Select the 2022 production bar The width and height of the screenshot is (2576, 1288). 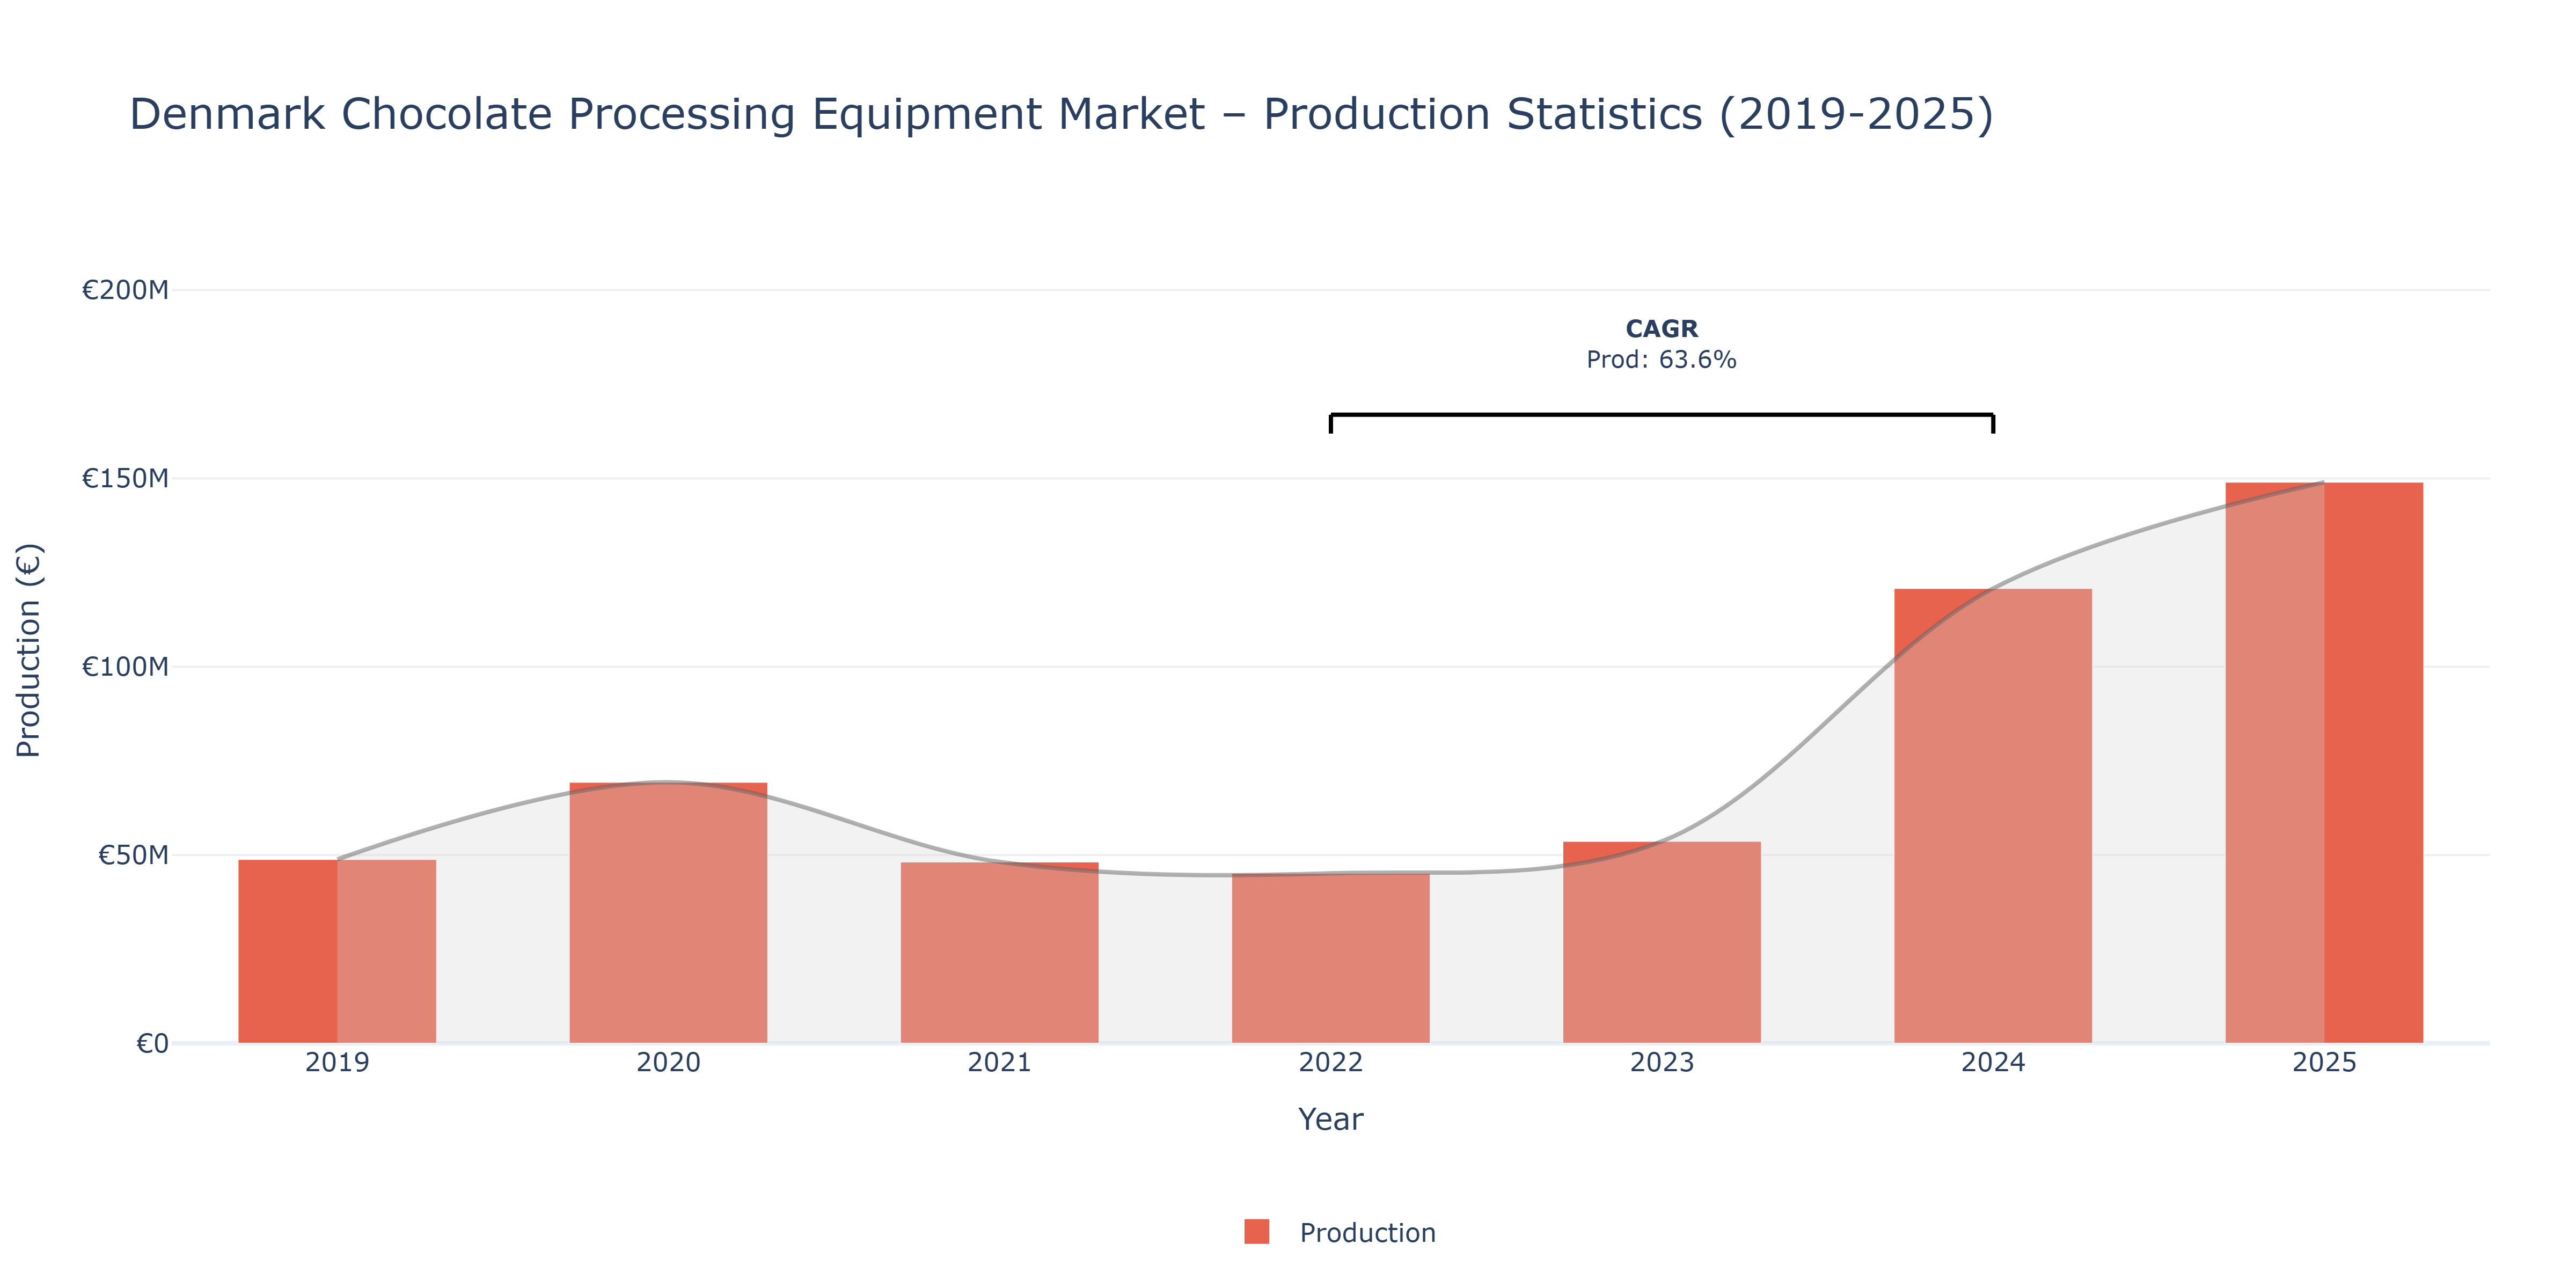[x=1330, y=958]
